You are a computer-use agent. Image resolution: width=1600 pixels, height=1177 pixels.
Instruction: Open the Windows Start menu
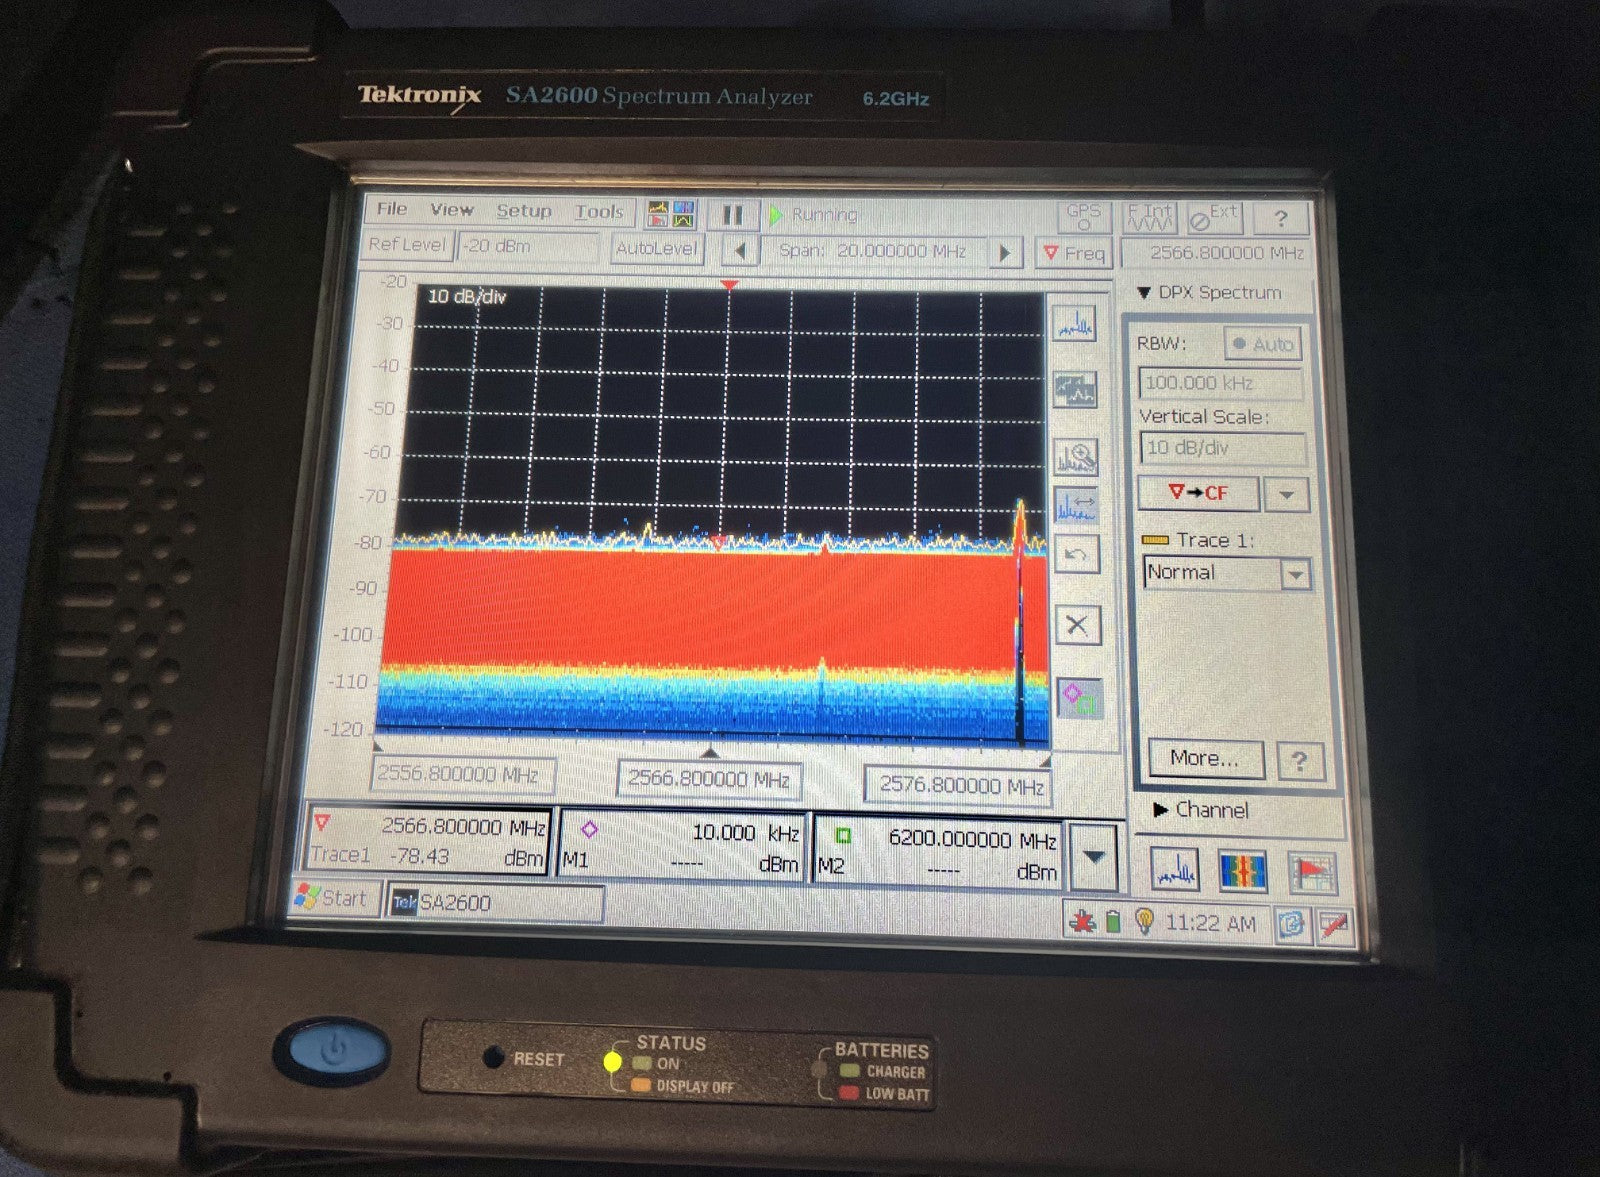[x=331, y=898]
